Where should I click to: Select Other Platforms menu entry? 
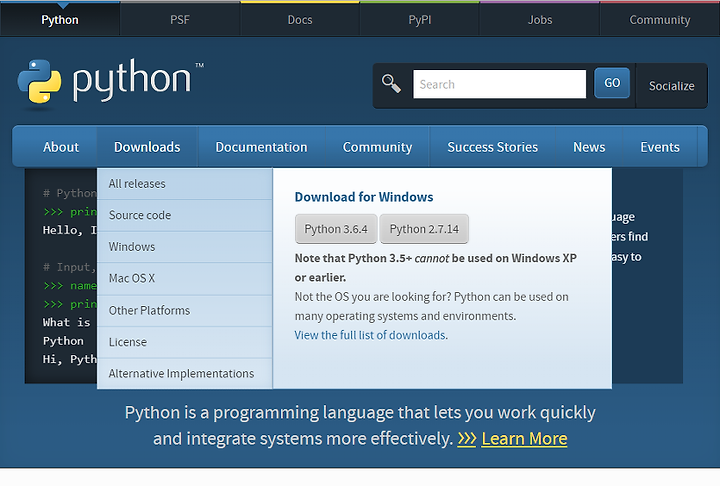[x=185, y=311]
